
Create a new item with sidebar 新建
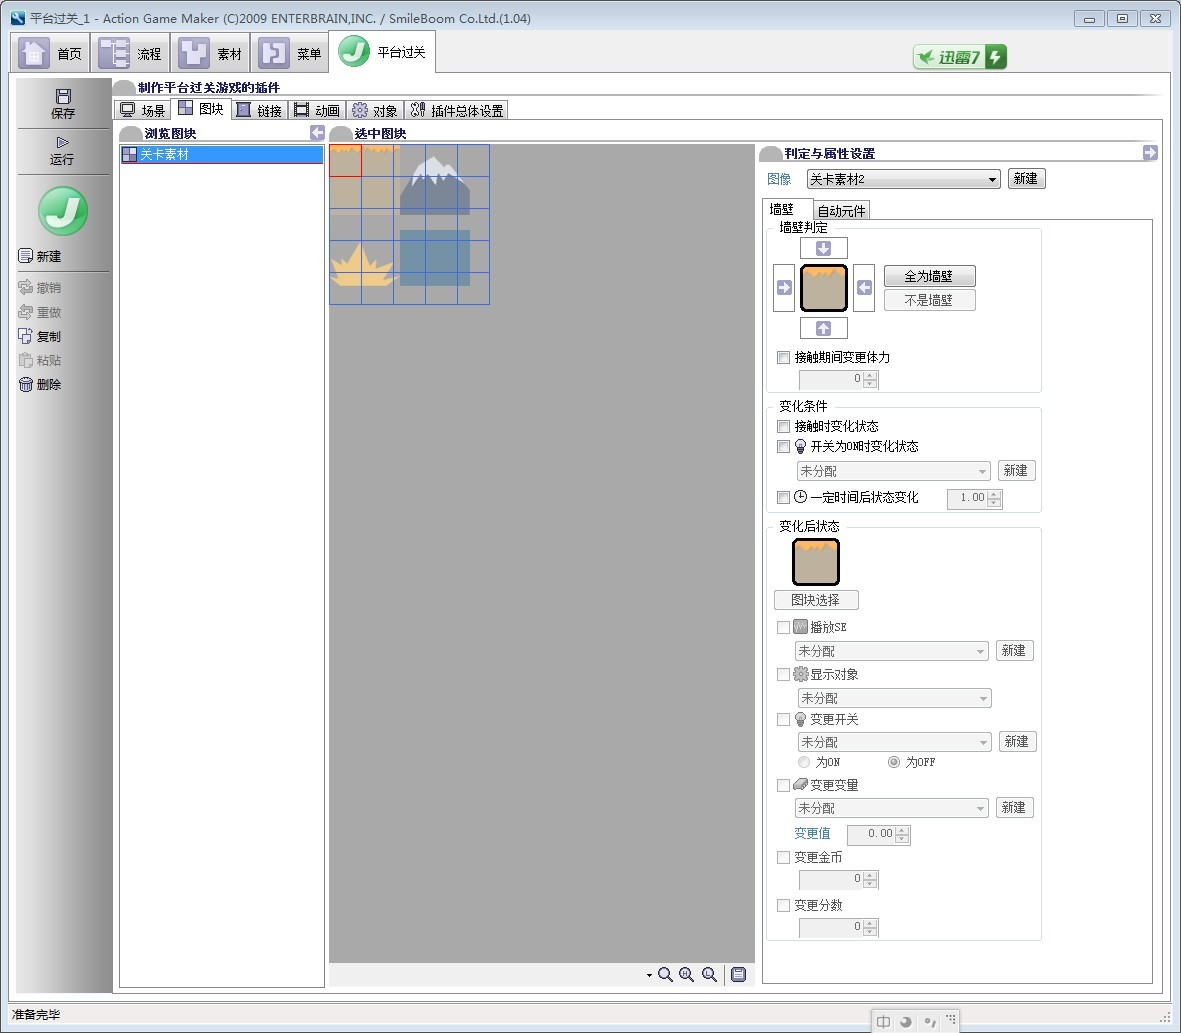coord(40,257)
